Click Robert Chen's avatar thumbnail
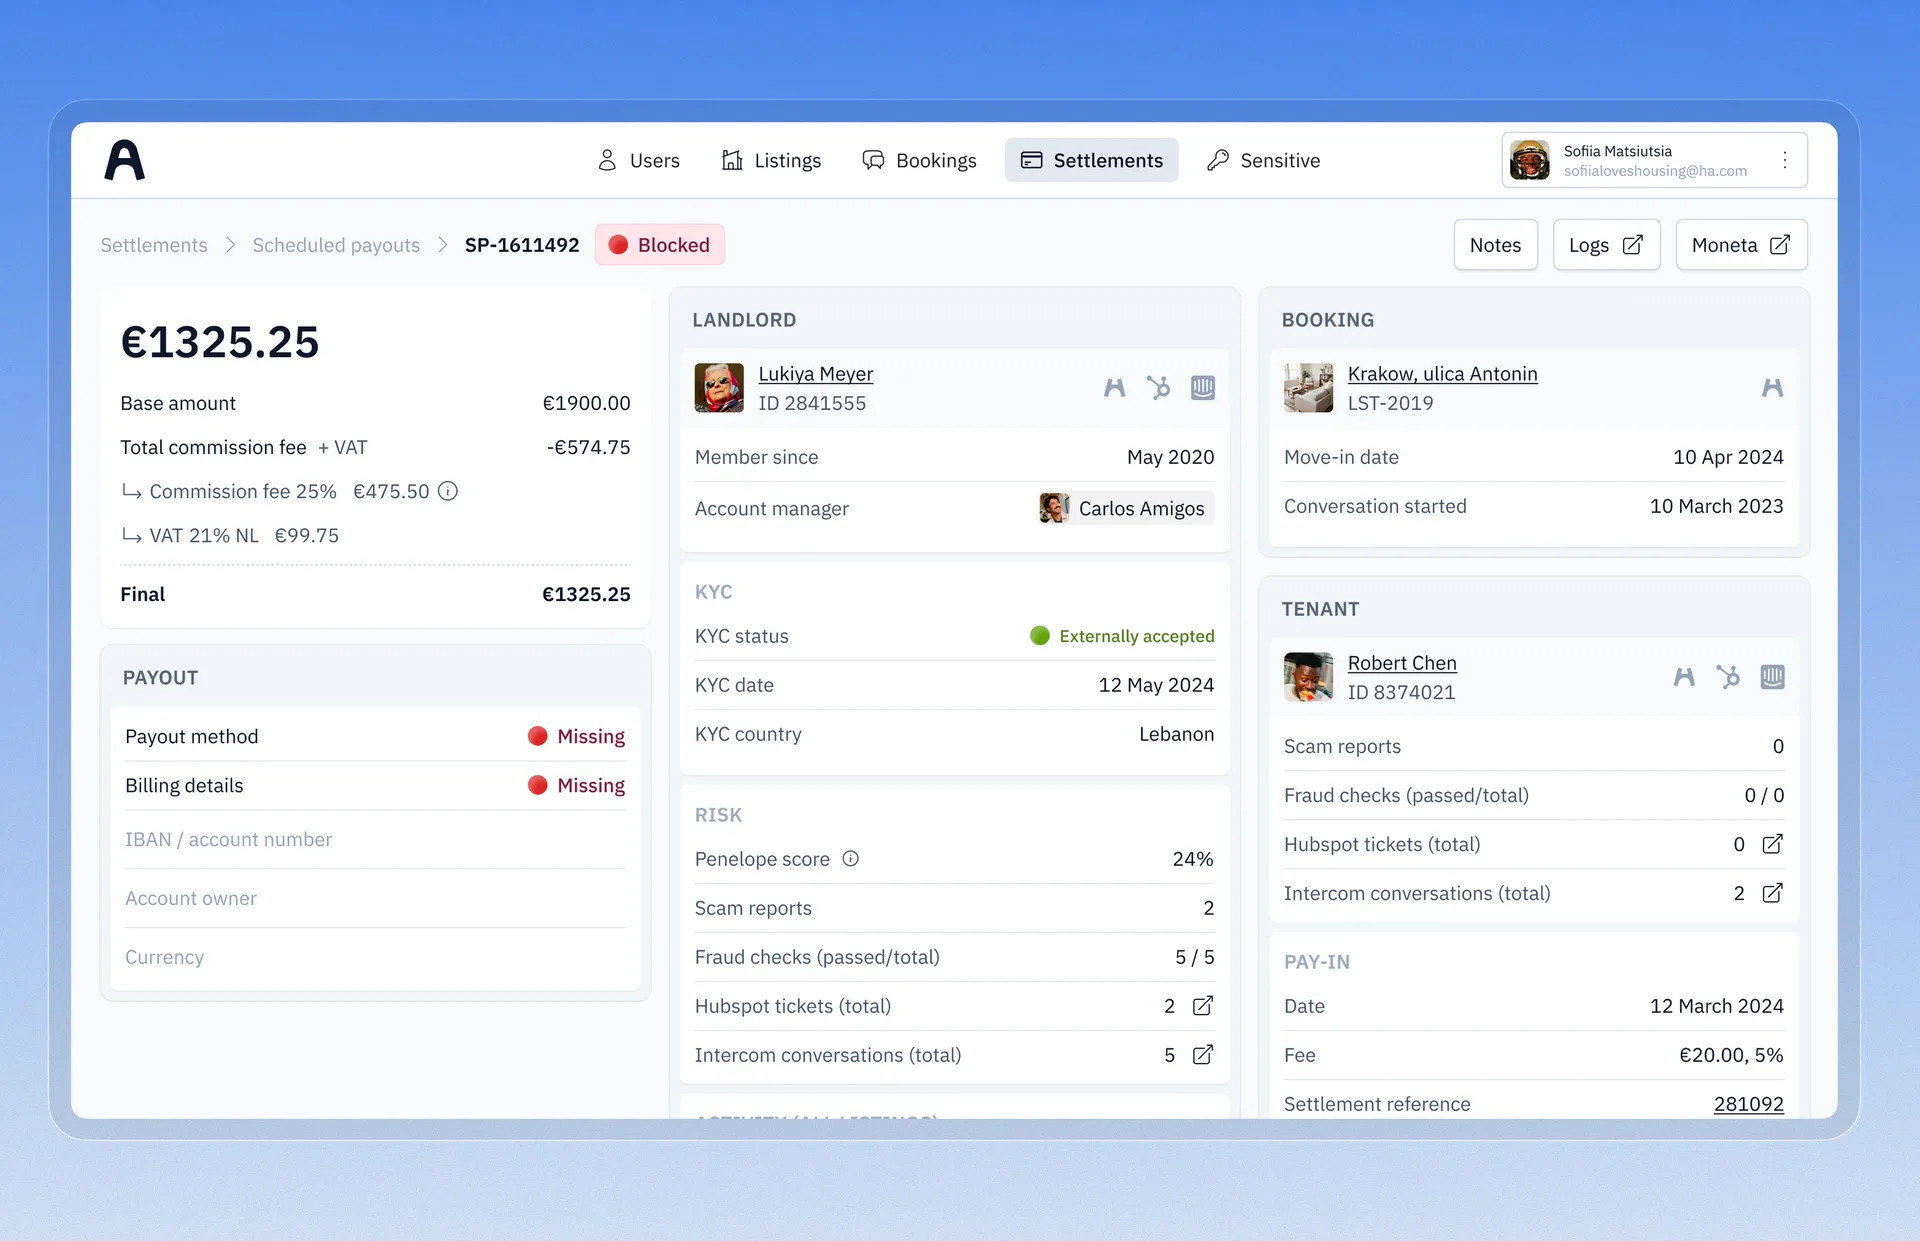The width and height of the screenshot is (1920, 1241). pyautogui.click(x=1308, y=677)
